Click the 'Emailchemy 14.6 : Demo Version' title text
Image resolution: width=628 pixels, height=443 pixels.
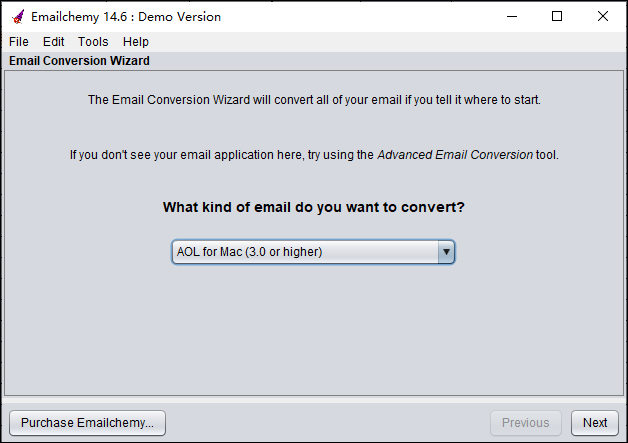pos(126,16)
